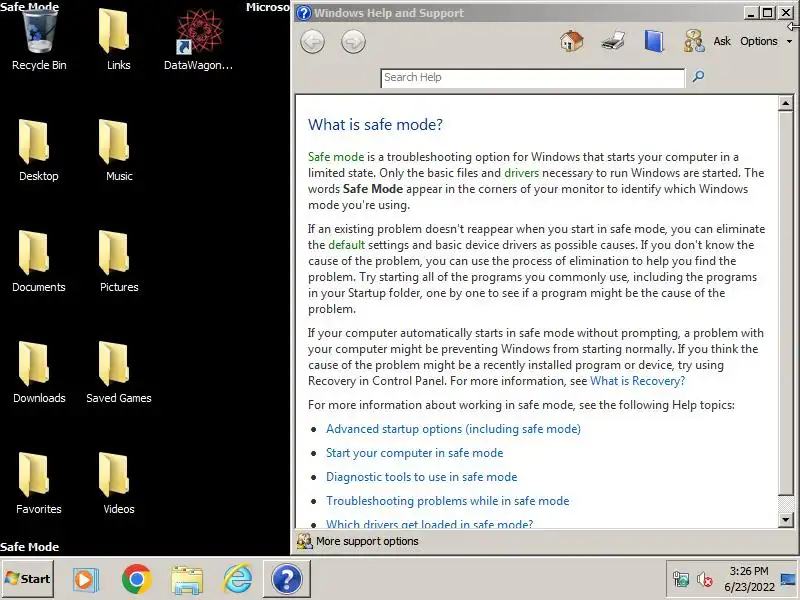Click the help scrollbar up arrow
This screenshot has height=600, width=800.
click(785, 104)
